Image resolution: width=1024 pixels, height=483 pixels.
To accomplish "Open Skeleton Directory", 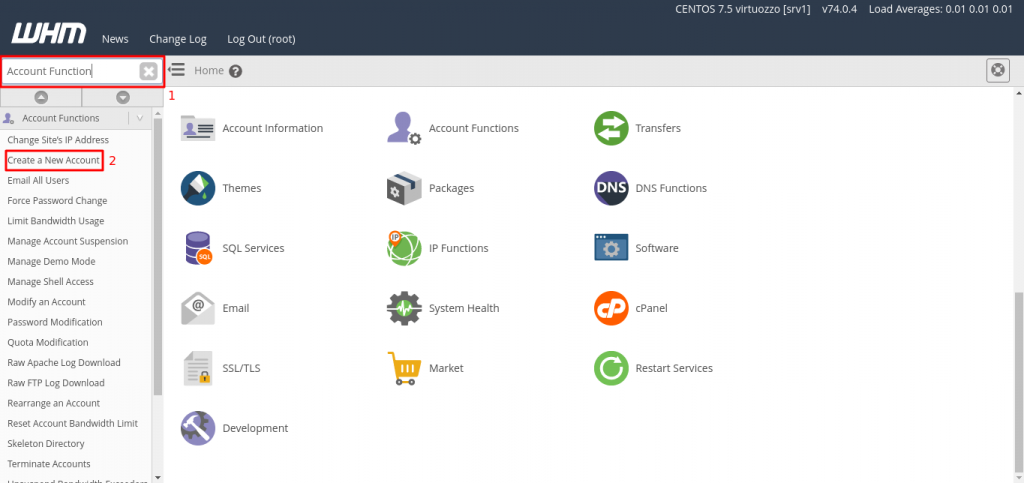I will (x=46, y=443).
